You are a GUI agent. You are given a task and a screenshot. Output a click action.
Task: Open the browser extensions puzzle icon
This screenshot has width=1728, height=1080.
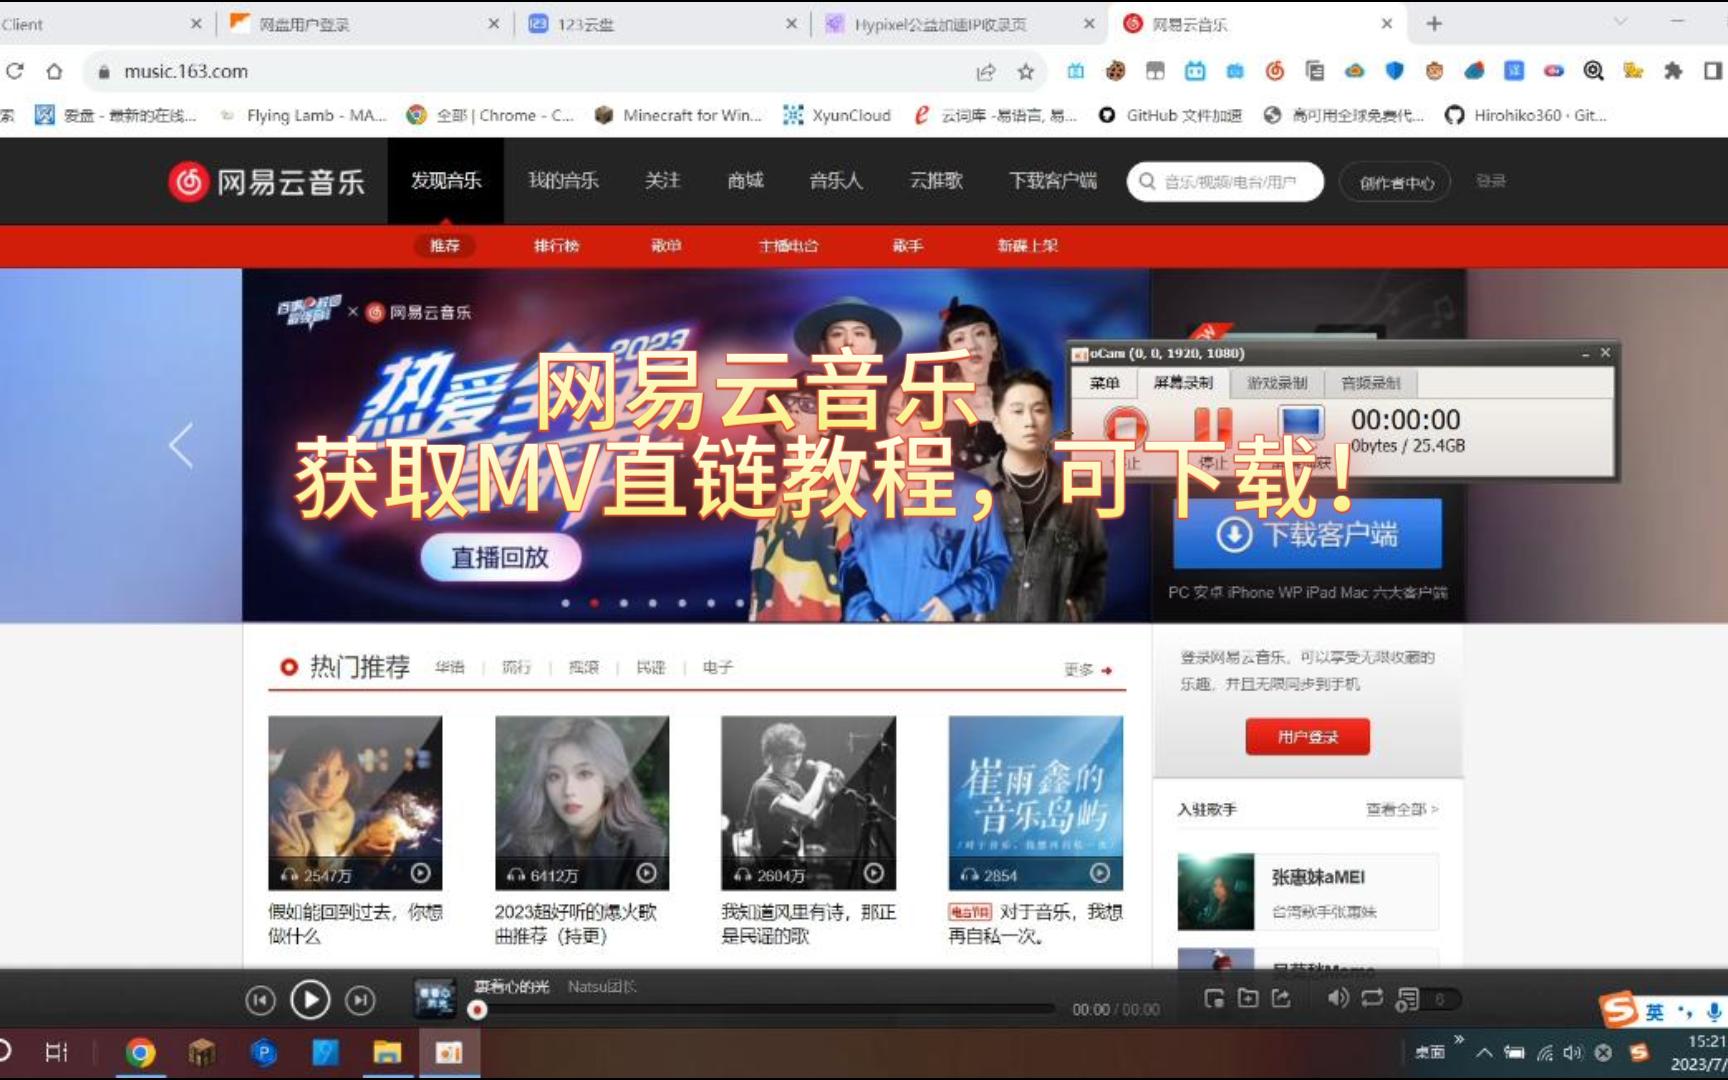click(1673, 71)
